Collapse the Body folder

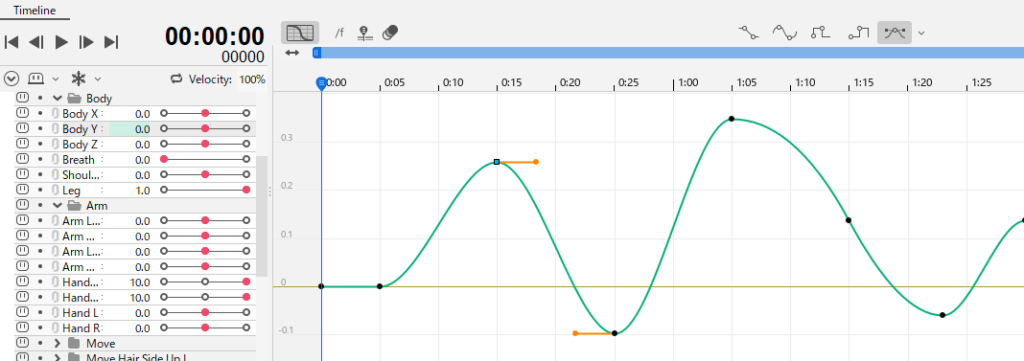pyautogui.click(x=57, y=99)
